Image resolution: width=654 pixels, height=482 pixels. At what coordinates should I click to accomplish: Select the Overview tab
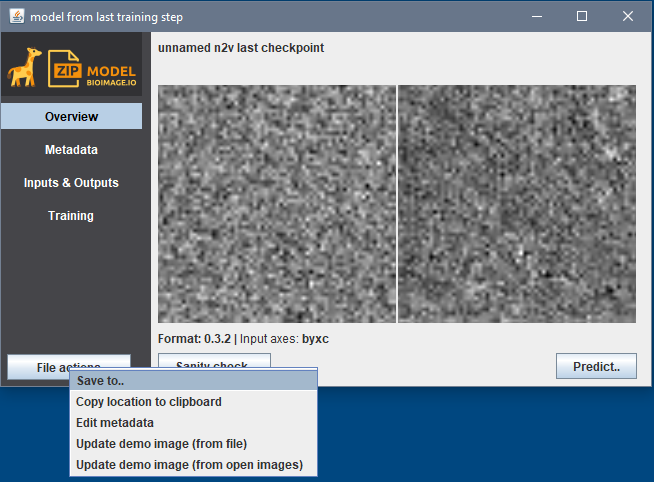71,117
